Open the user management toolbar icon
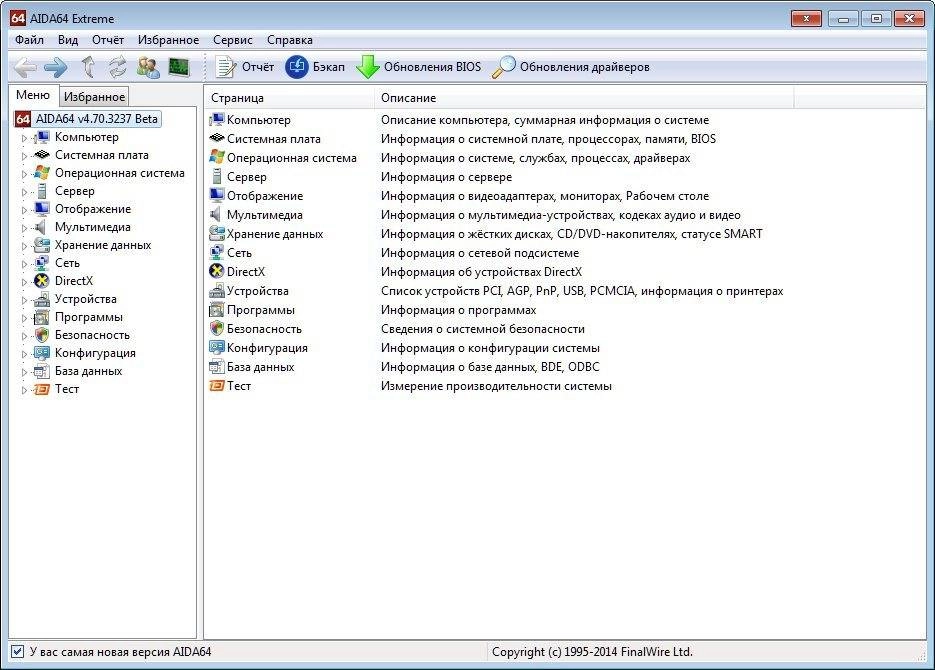 [148, 67]
